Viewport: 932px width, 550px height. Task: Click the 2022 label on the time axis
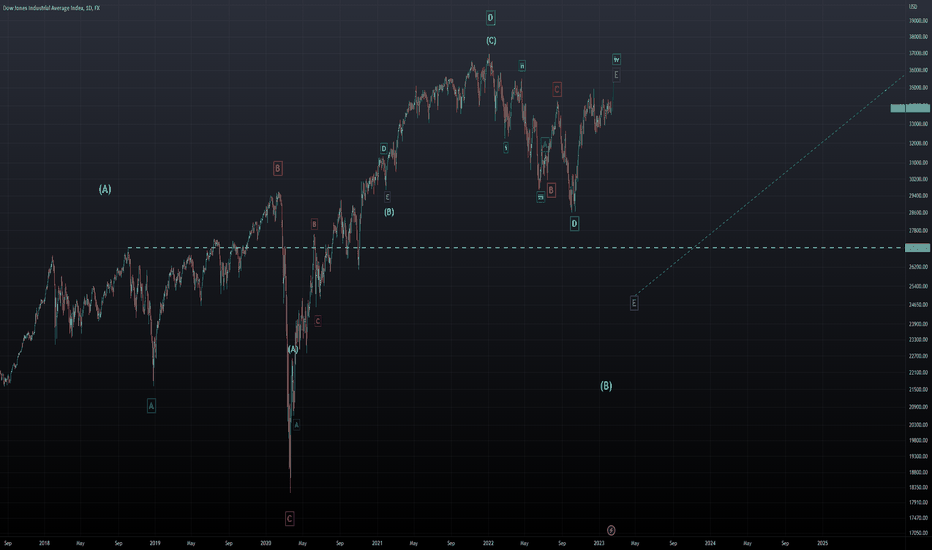click(488, 543)
